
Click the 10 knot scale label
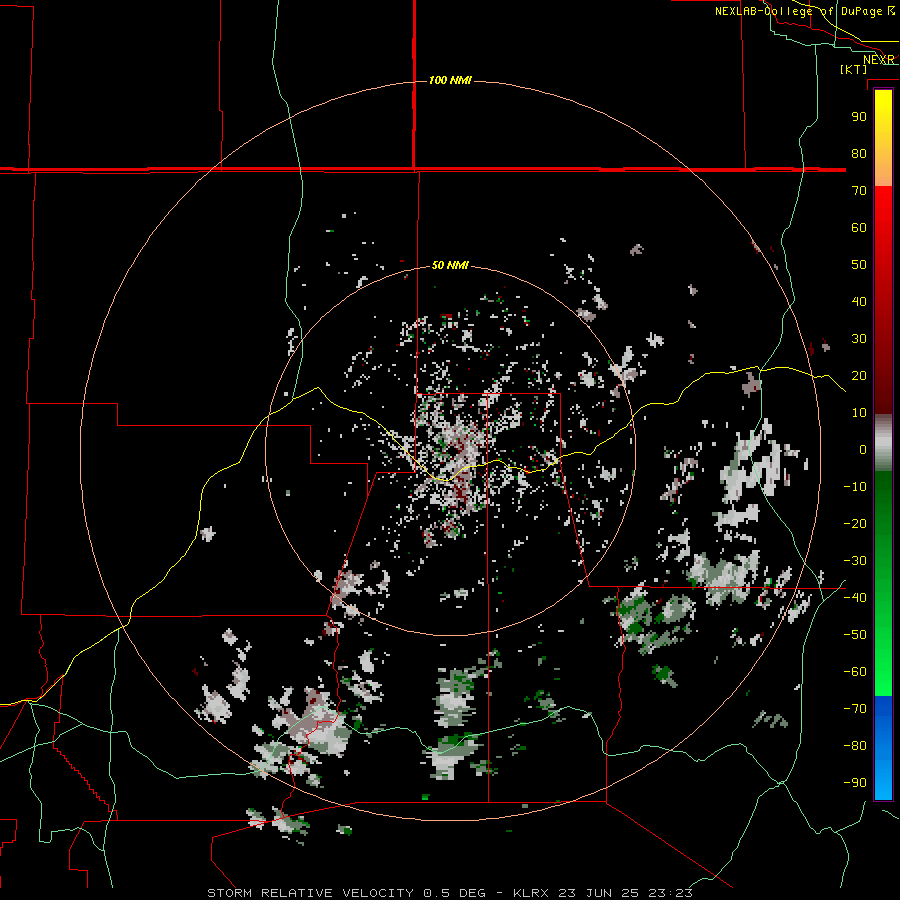[x=859, y=413]
